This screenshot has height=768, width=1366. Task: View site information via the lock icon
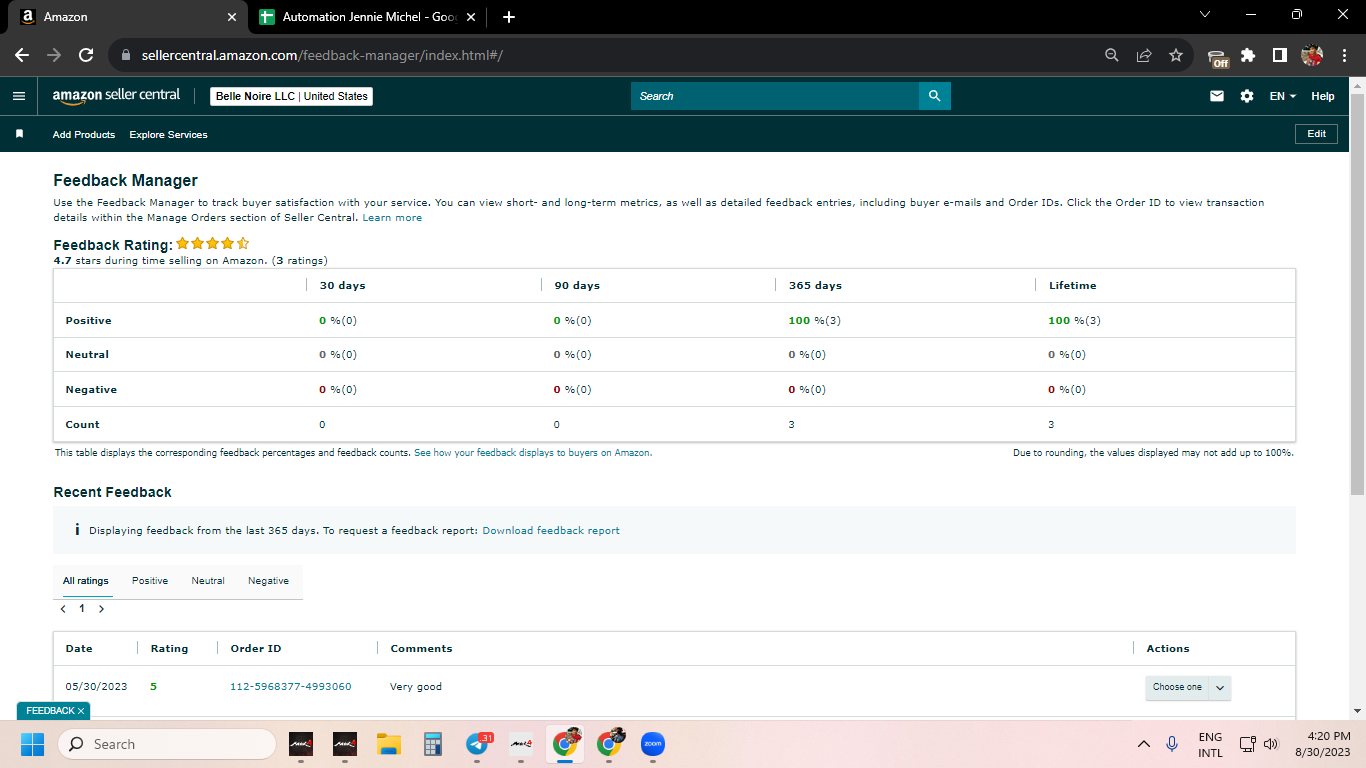tap(126, 55)
